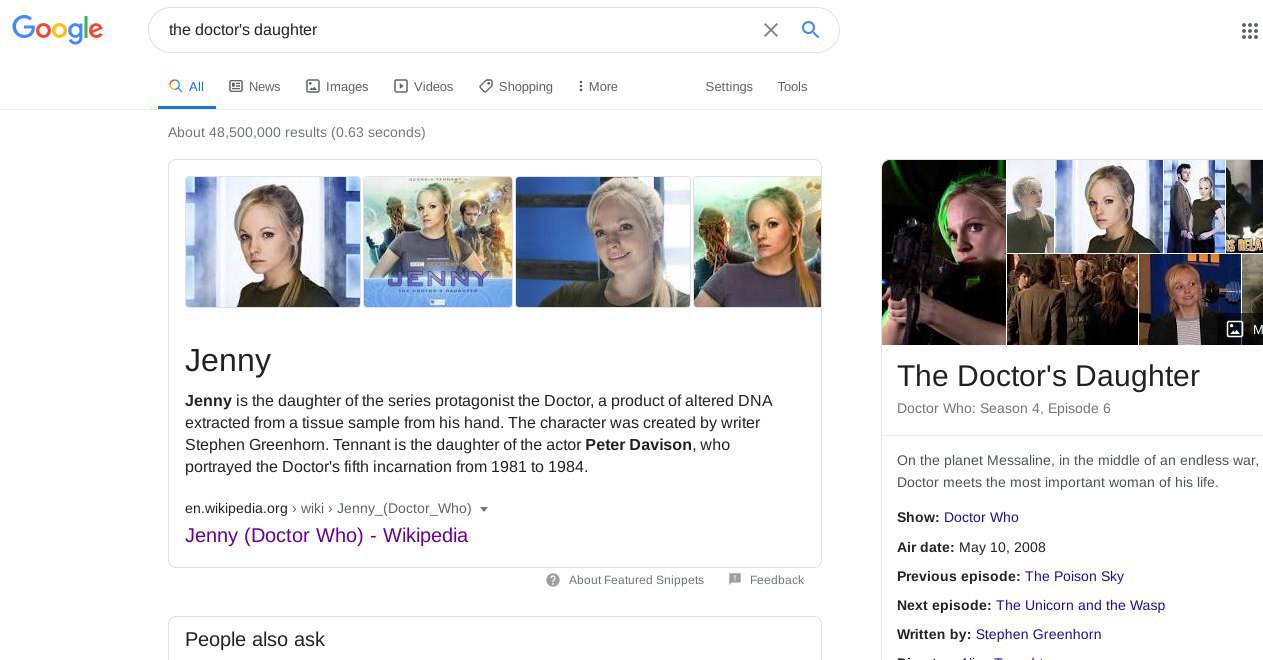The height and width of the screenshot is (660, 1263).
Task: Click The Doctor's Daughter panel title
Action: [1048, 376]
